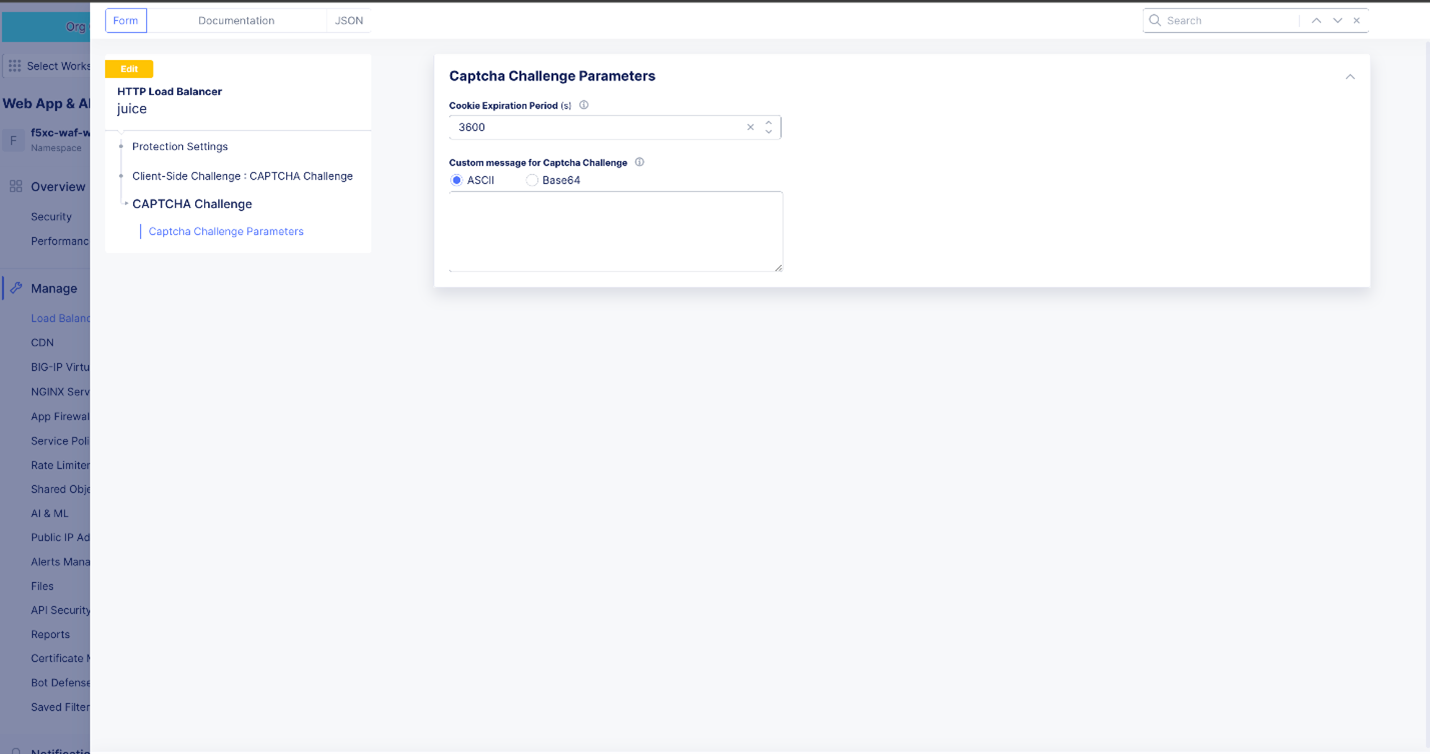Click the previous search result chevron
The height and width of the screenshot is (754, 1430).
[x=1316, y=19]
